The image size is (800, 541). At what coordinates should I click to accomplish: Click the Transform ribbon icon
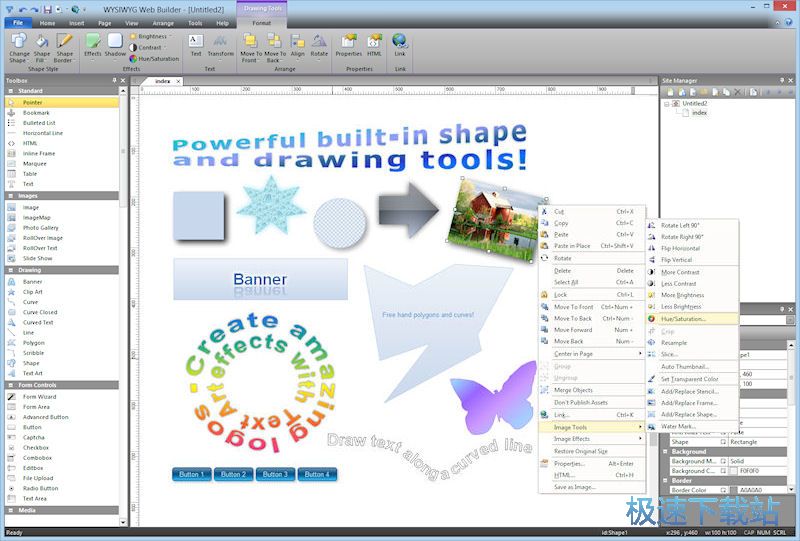[220, 46]
